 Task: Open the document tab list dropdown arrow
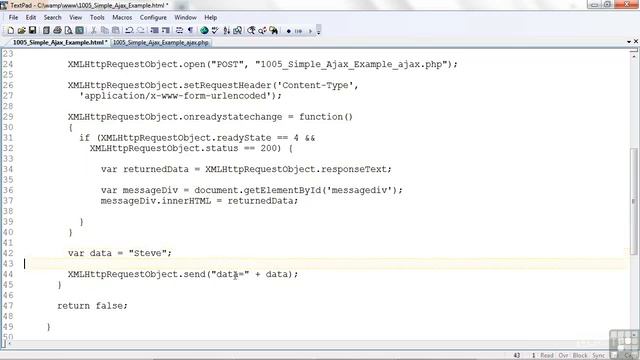click(x=629, y=42)
